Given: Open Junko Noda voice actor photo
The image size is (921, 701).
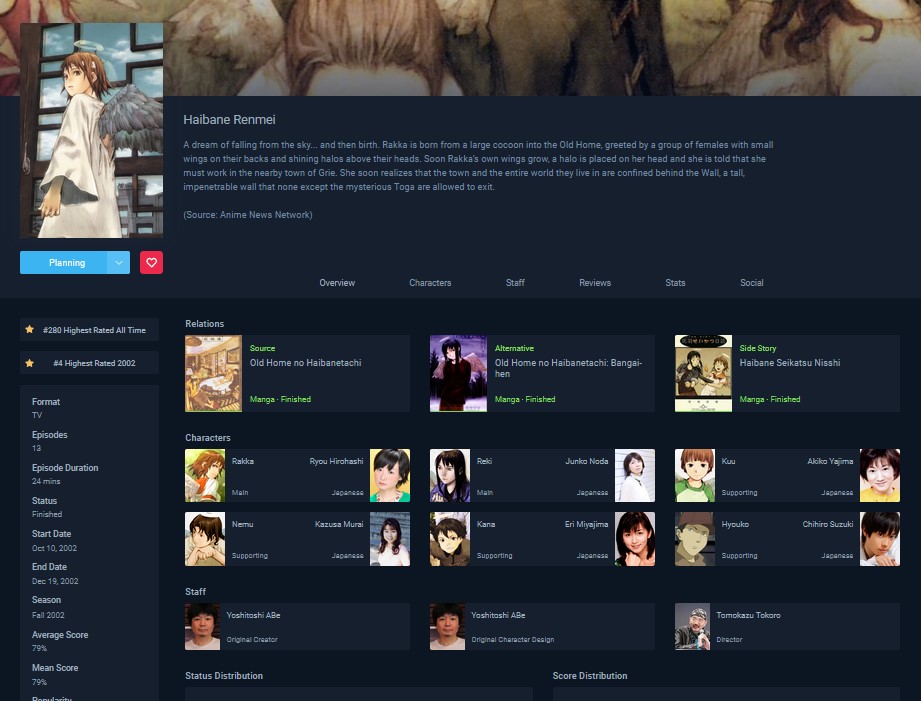Looking at the screenshot, I should tap(635, 475).
